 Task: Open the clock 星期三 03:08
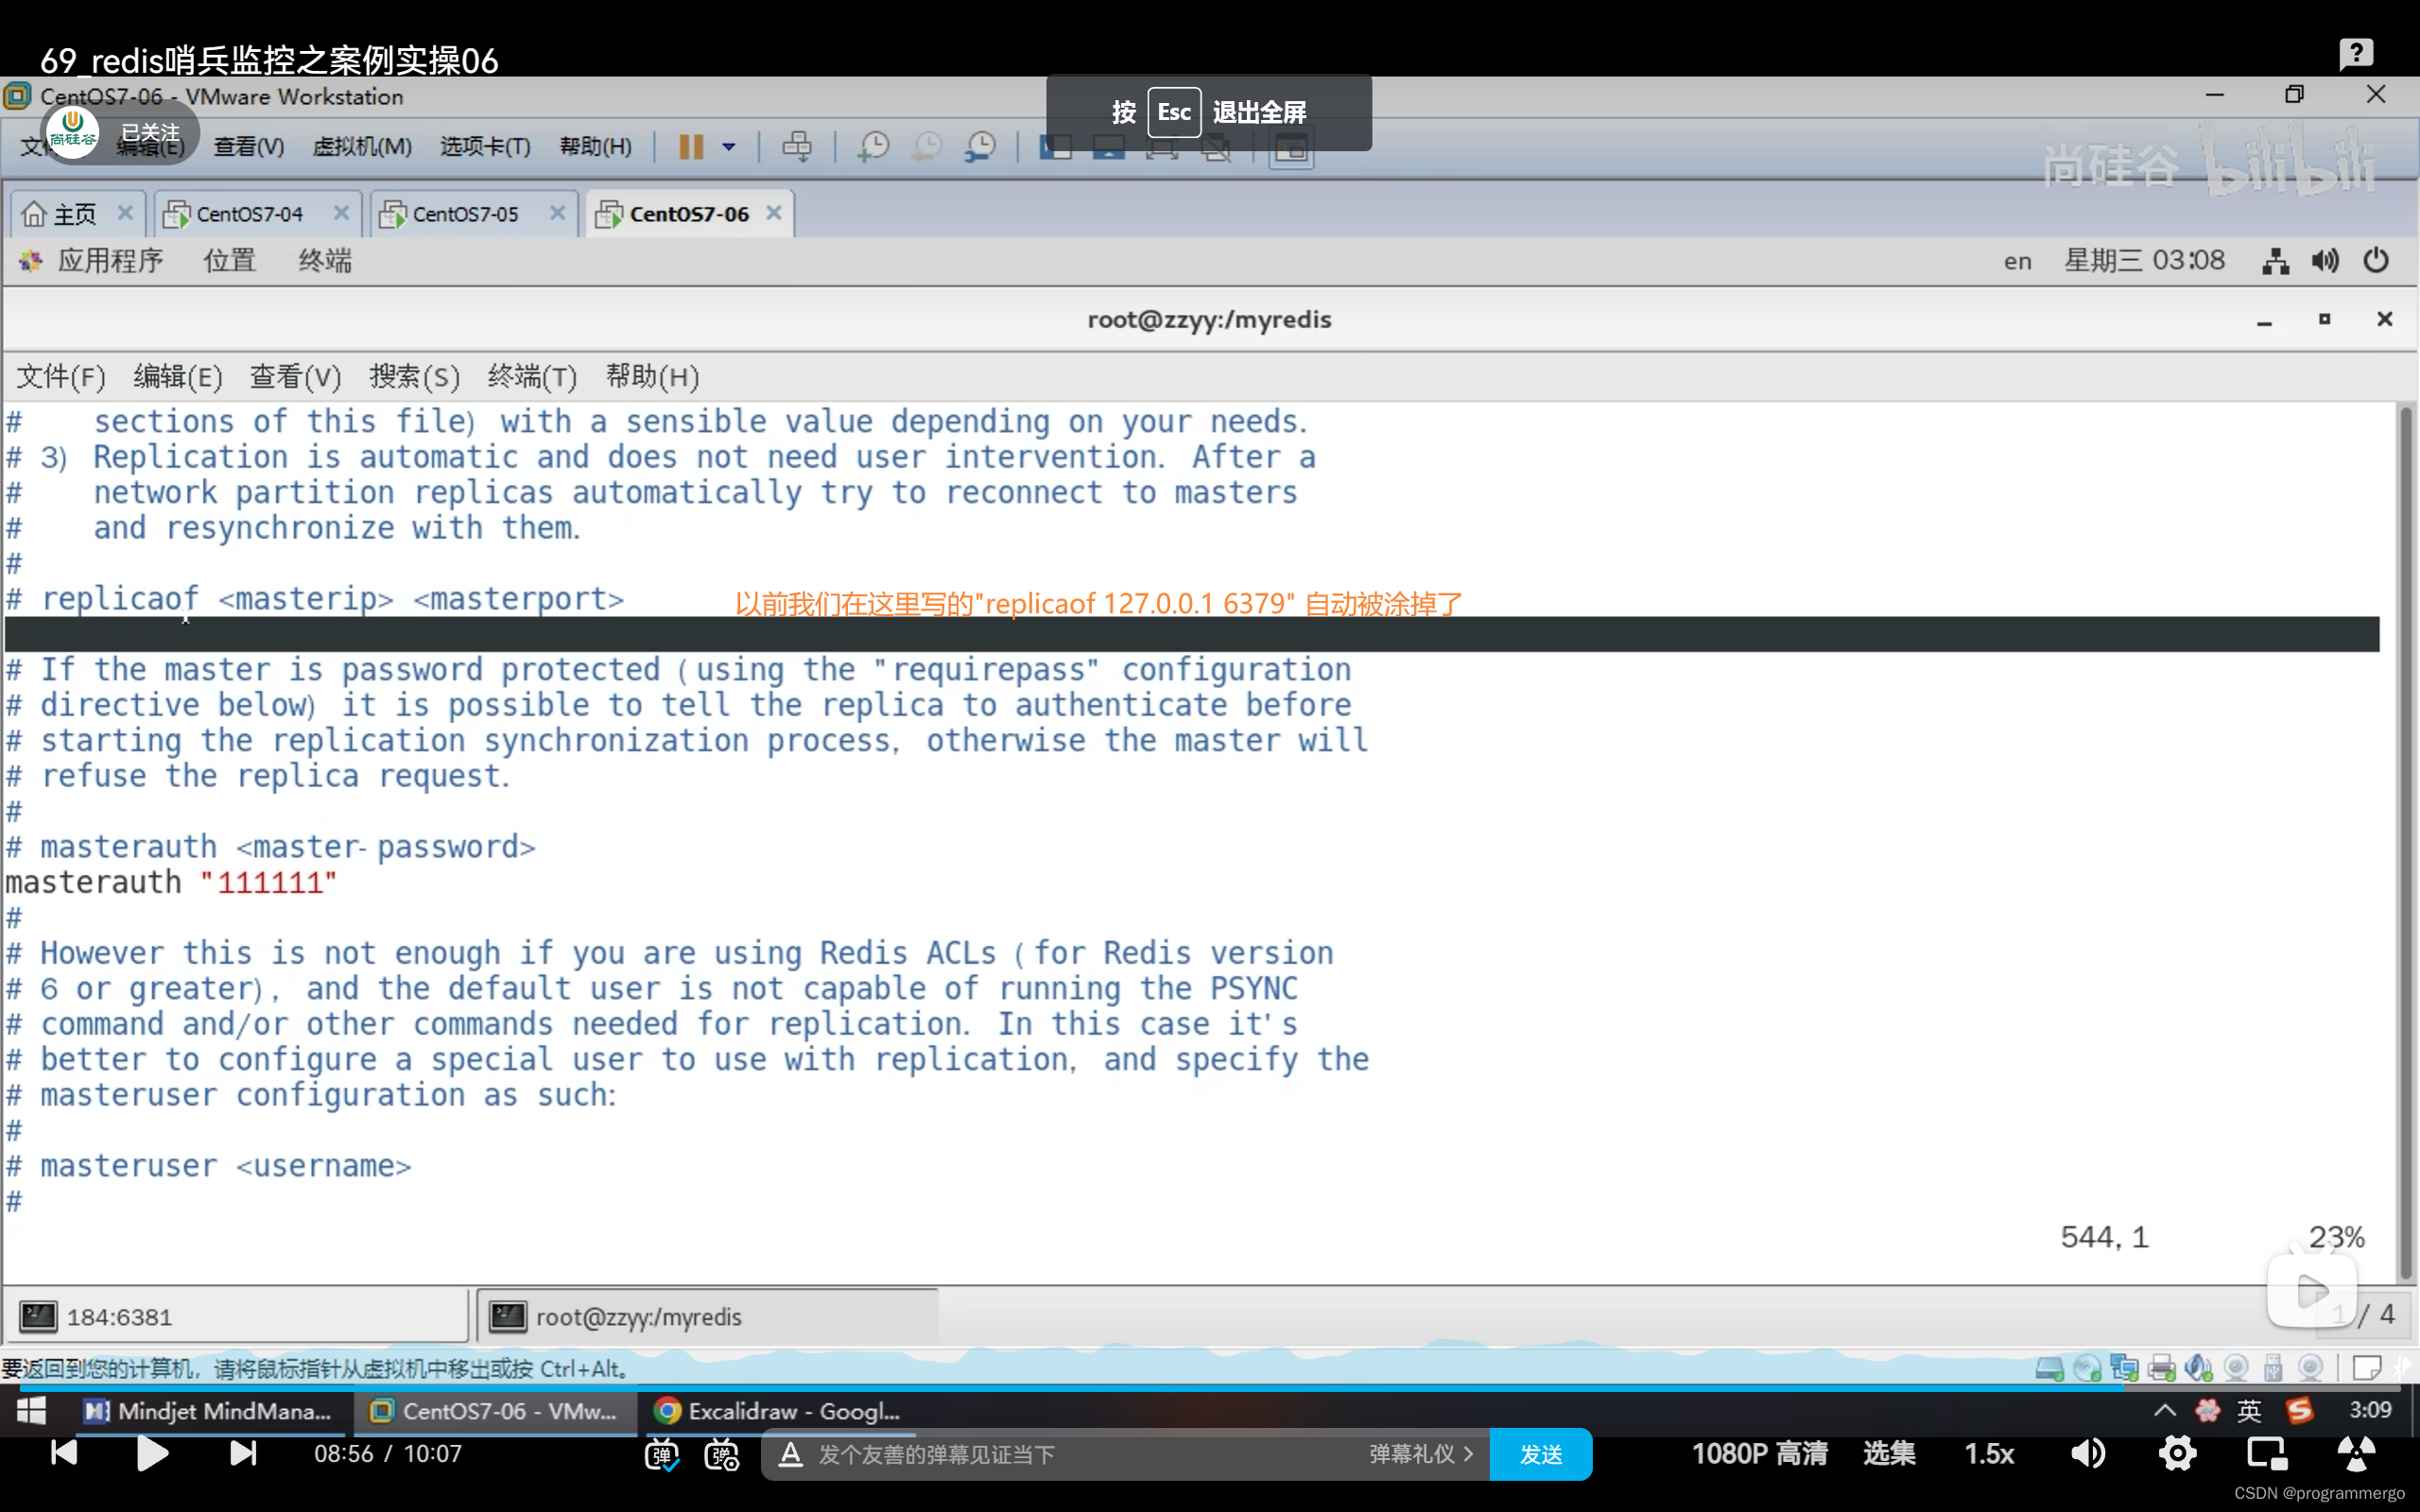(2144, 261)
